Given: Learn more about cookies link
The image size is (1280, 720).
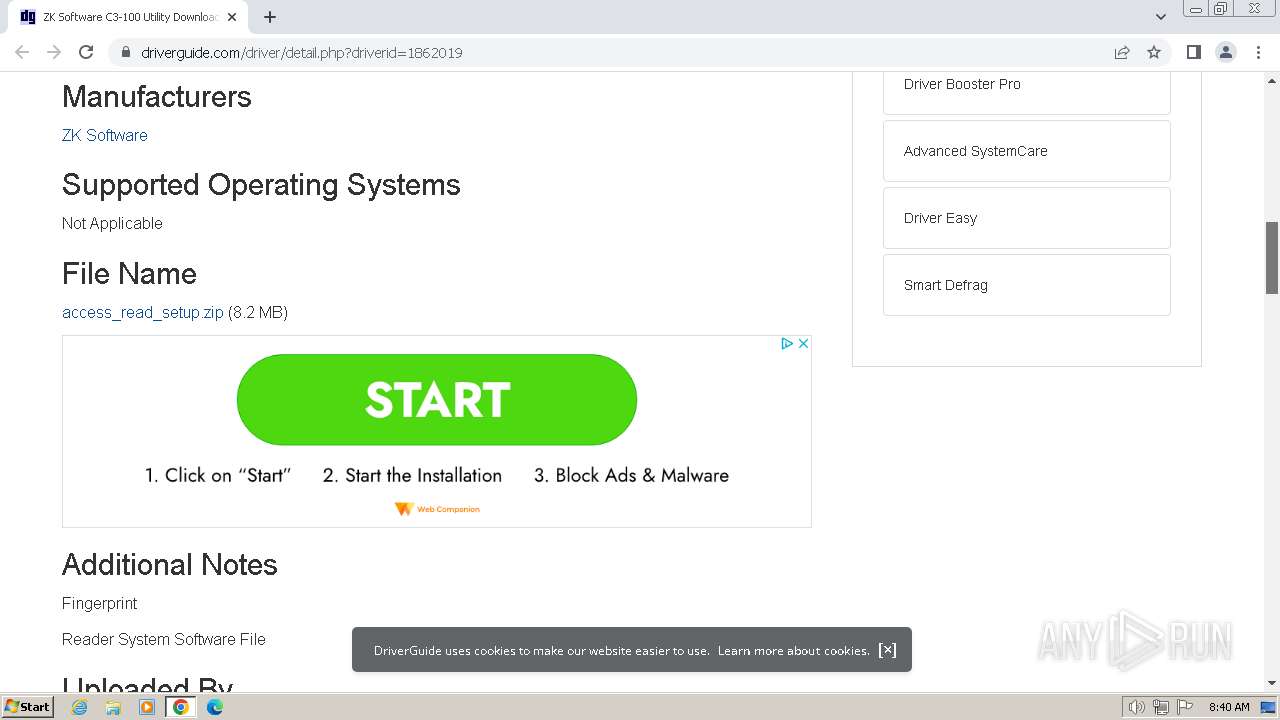Looking at the screenshot, I should (x=793, y=650).
